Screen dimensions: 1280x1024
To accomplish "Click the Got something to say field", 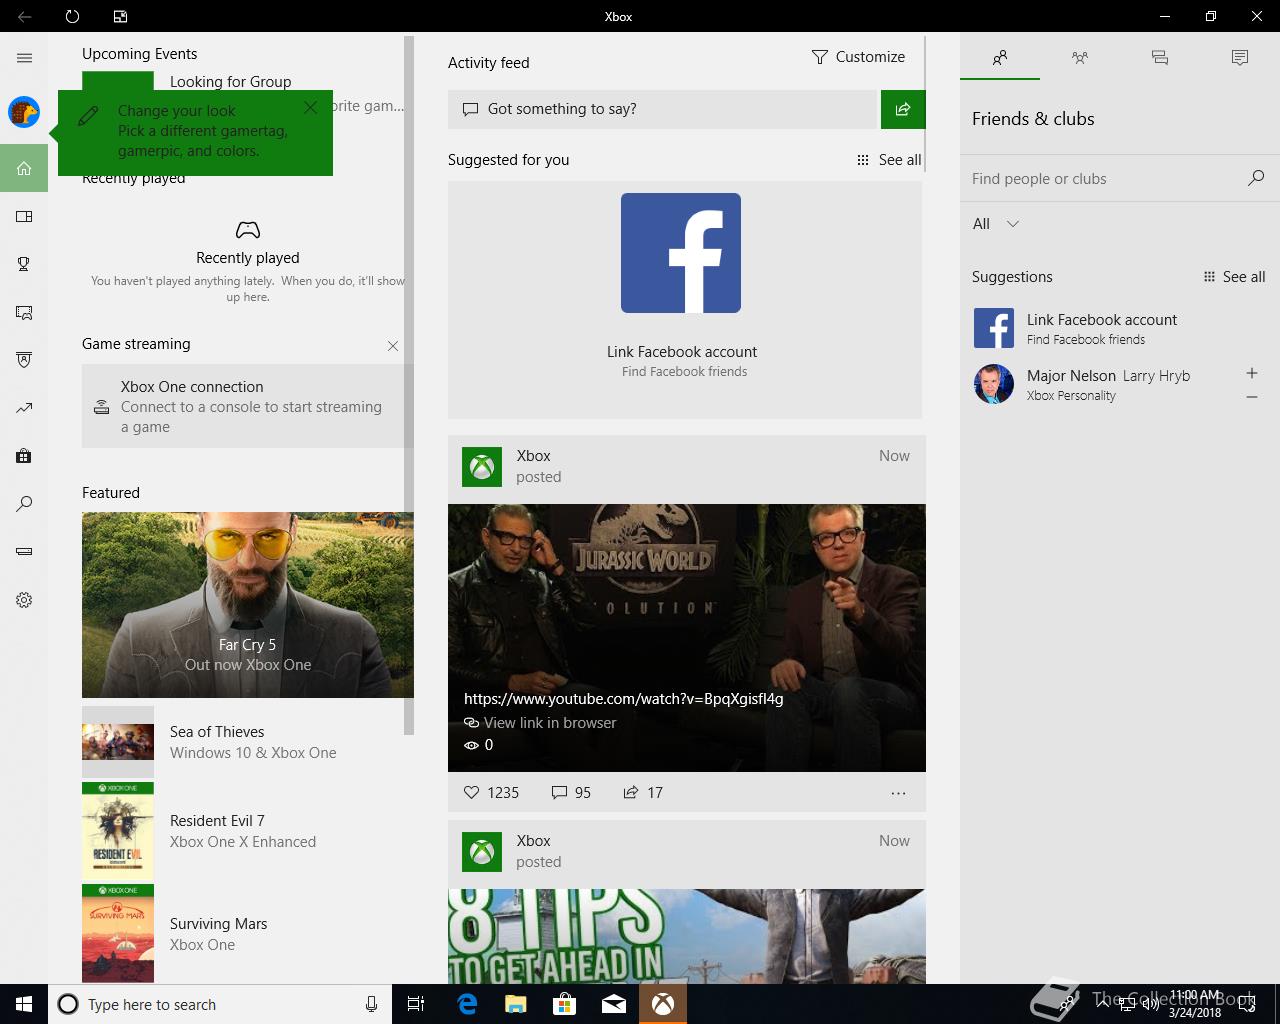I will pyautogui.click(x=662, y=109).
